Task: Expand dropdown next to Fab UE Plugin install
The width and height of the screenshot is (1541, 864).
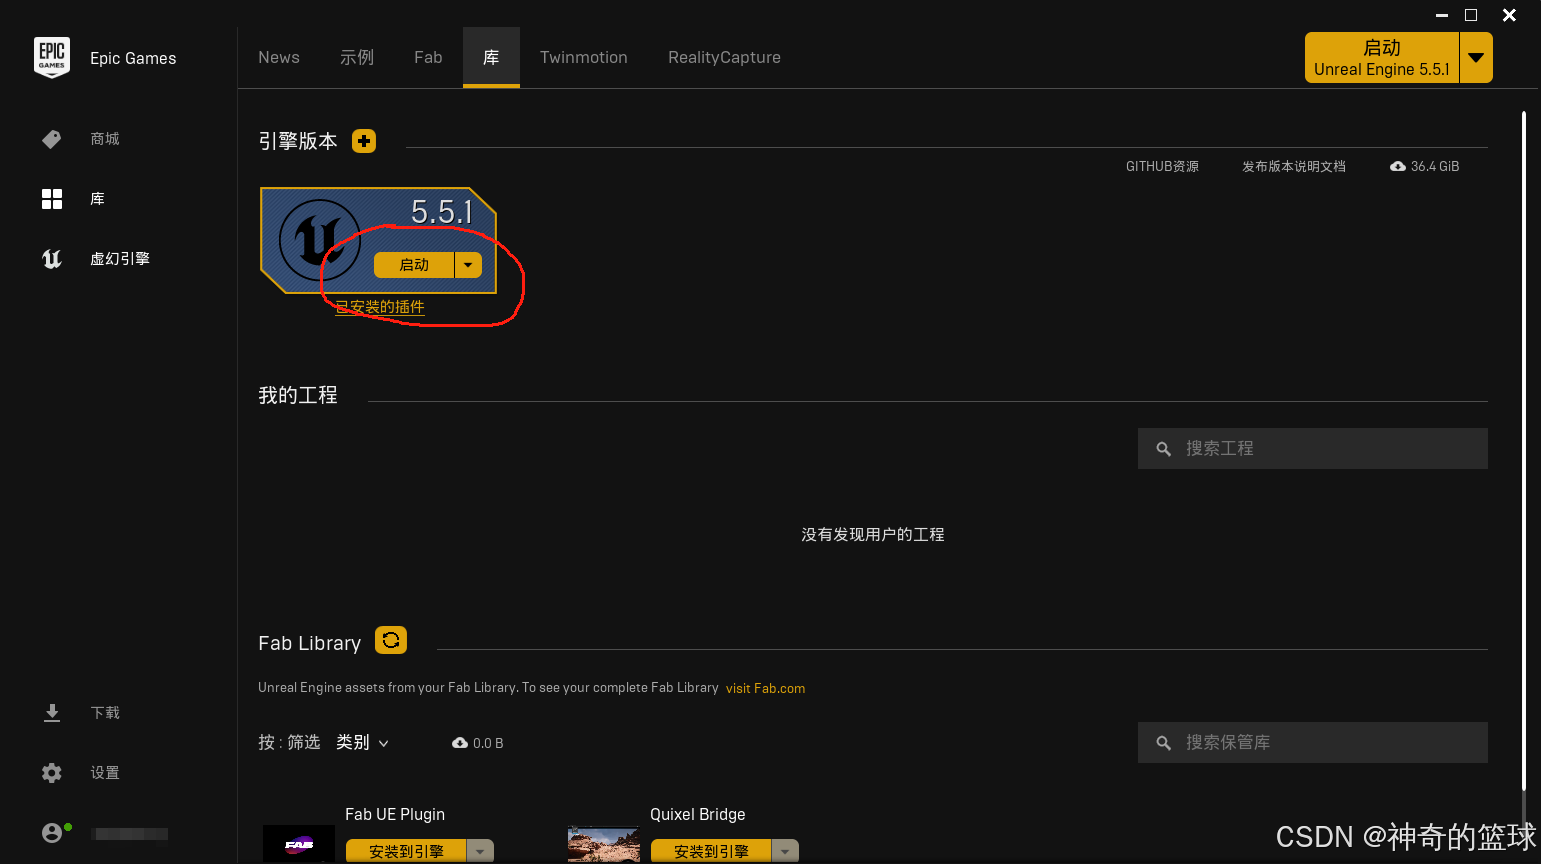Action: pos(480,852)
